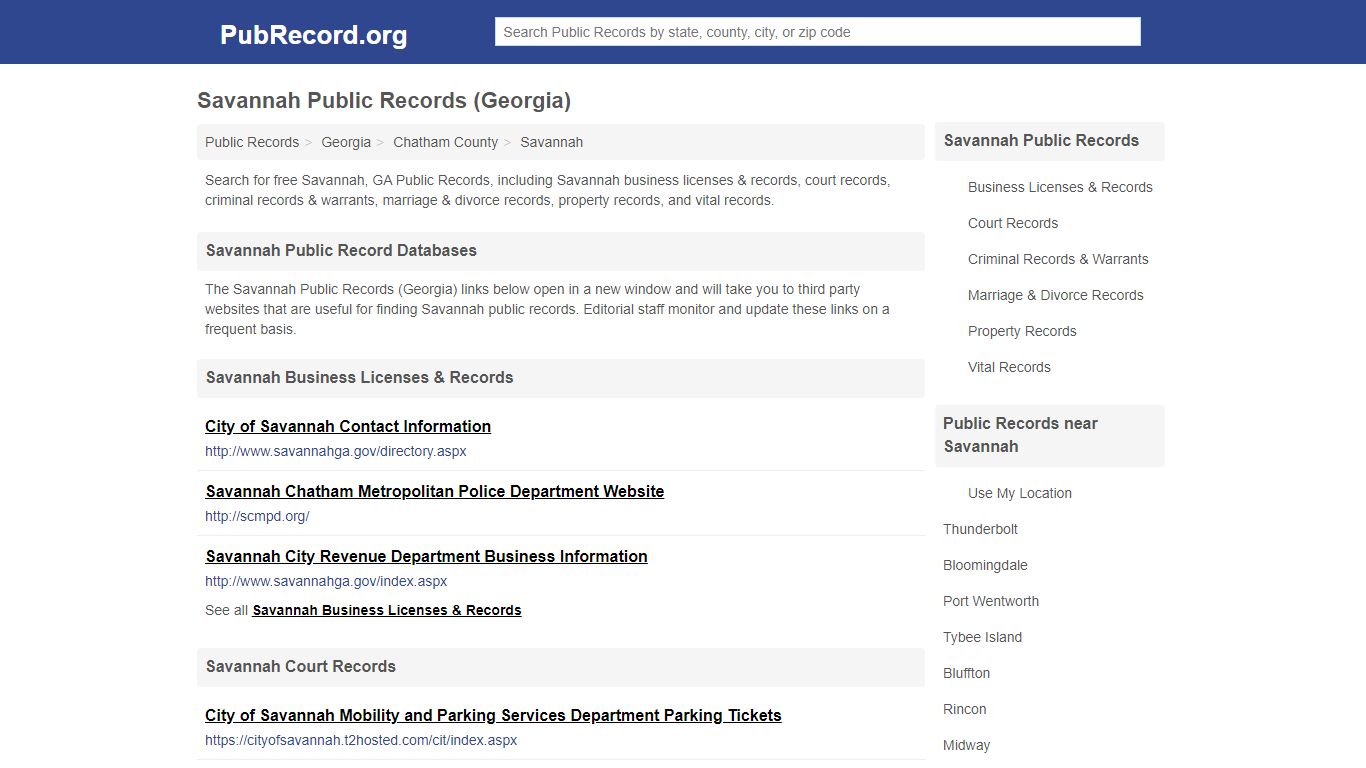Open Bluffton nearby records
1366x768 pixels.
pyautogui.click(x=966, y=673)
